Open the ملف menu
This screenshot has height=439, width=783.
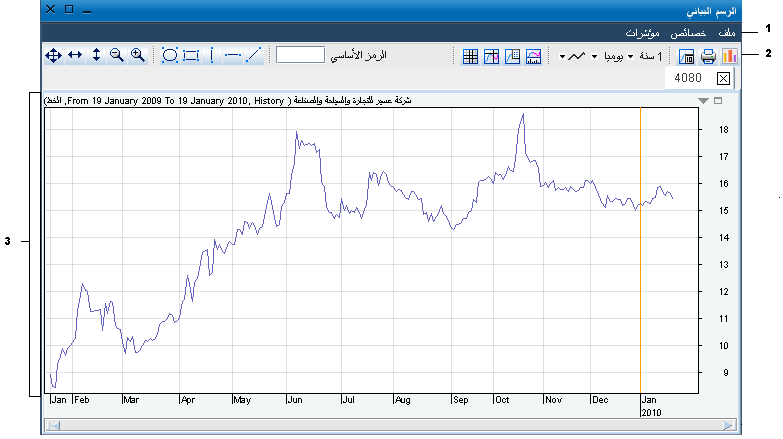[729, 33]
